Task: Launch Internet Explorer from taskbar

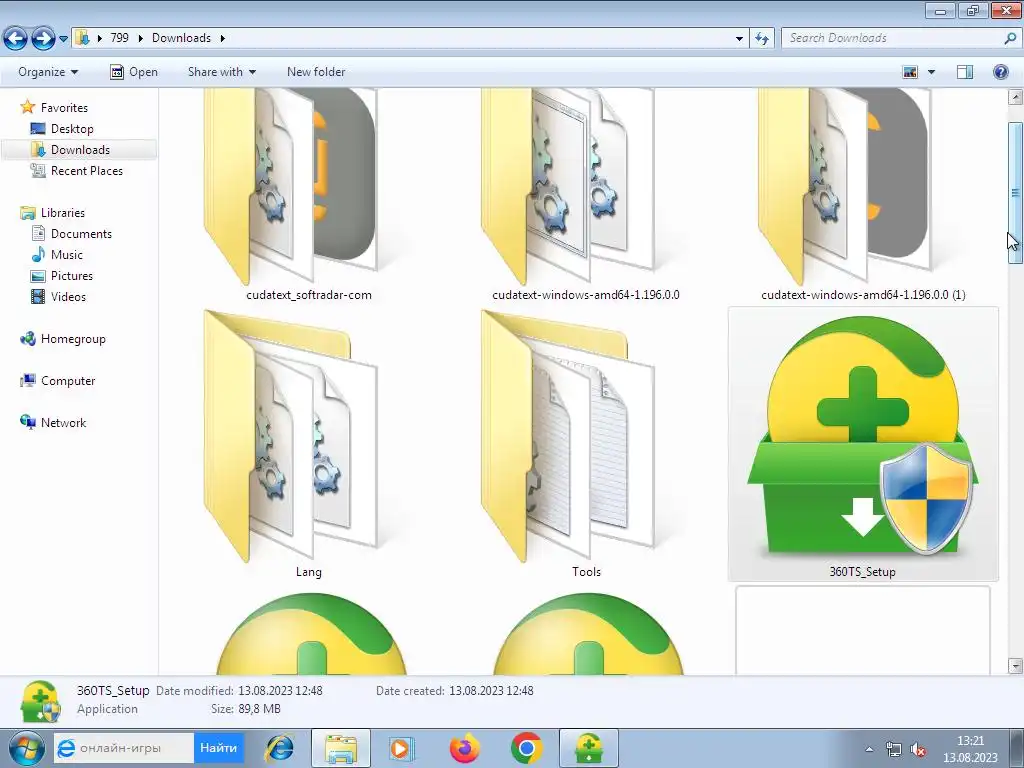Action: point(279,748)
